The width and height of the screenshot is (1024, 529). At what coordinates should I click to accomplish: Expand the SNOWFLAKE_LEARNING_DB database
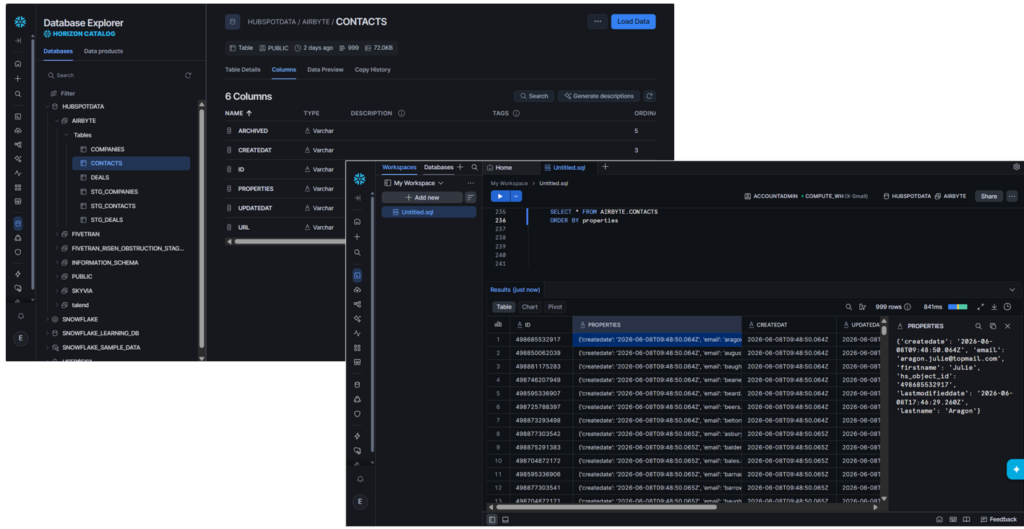[x=47, y=333]
